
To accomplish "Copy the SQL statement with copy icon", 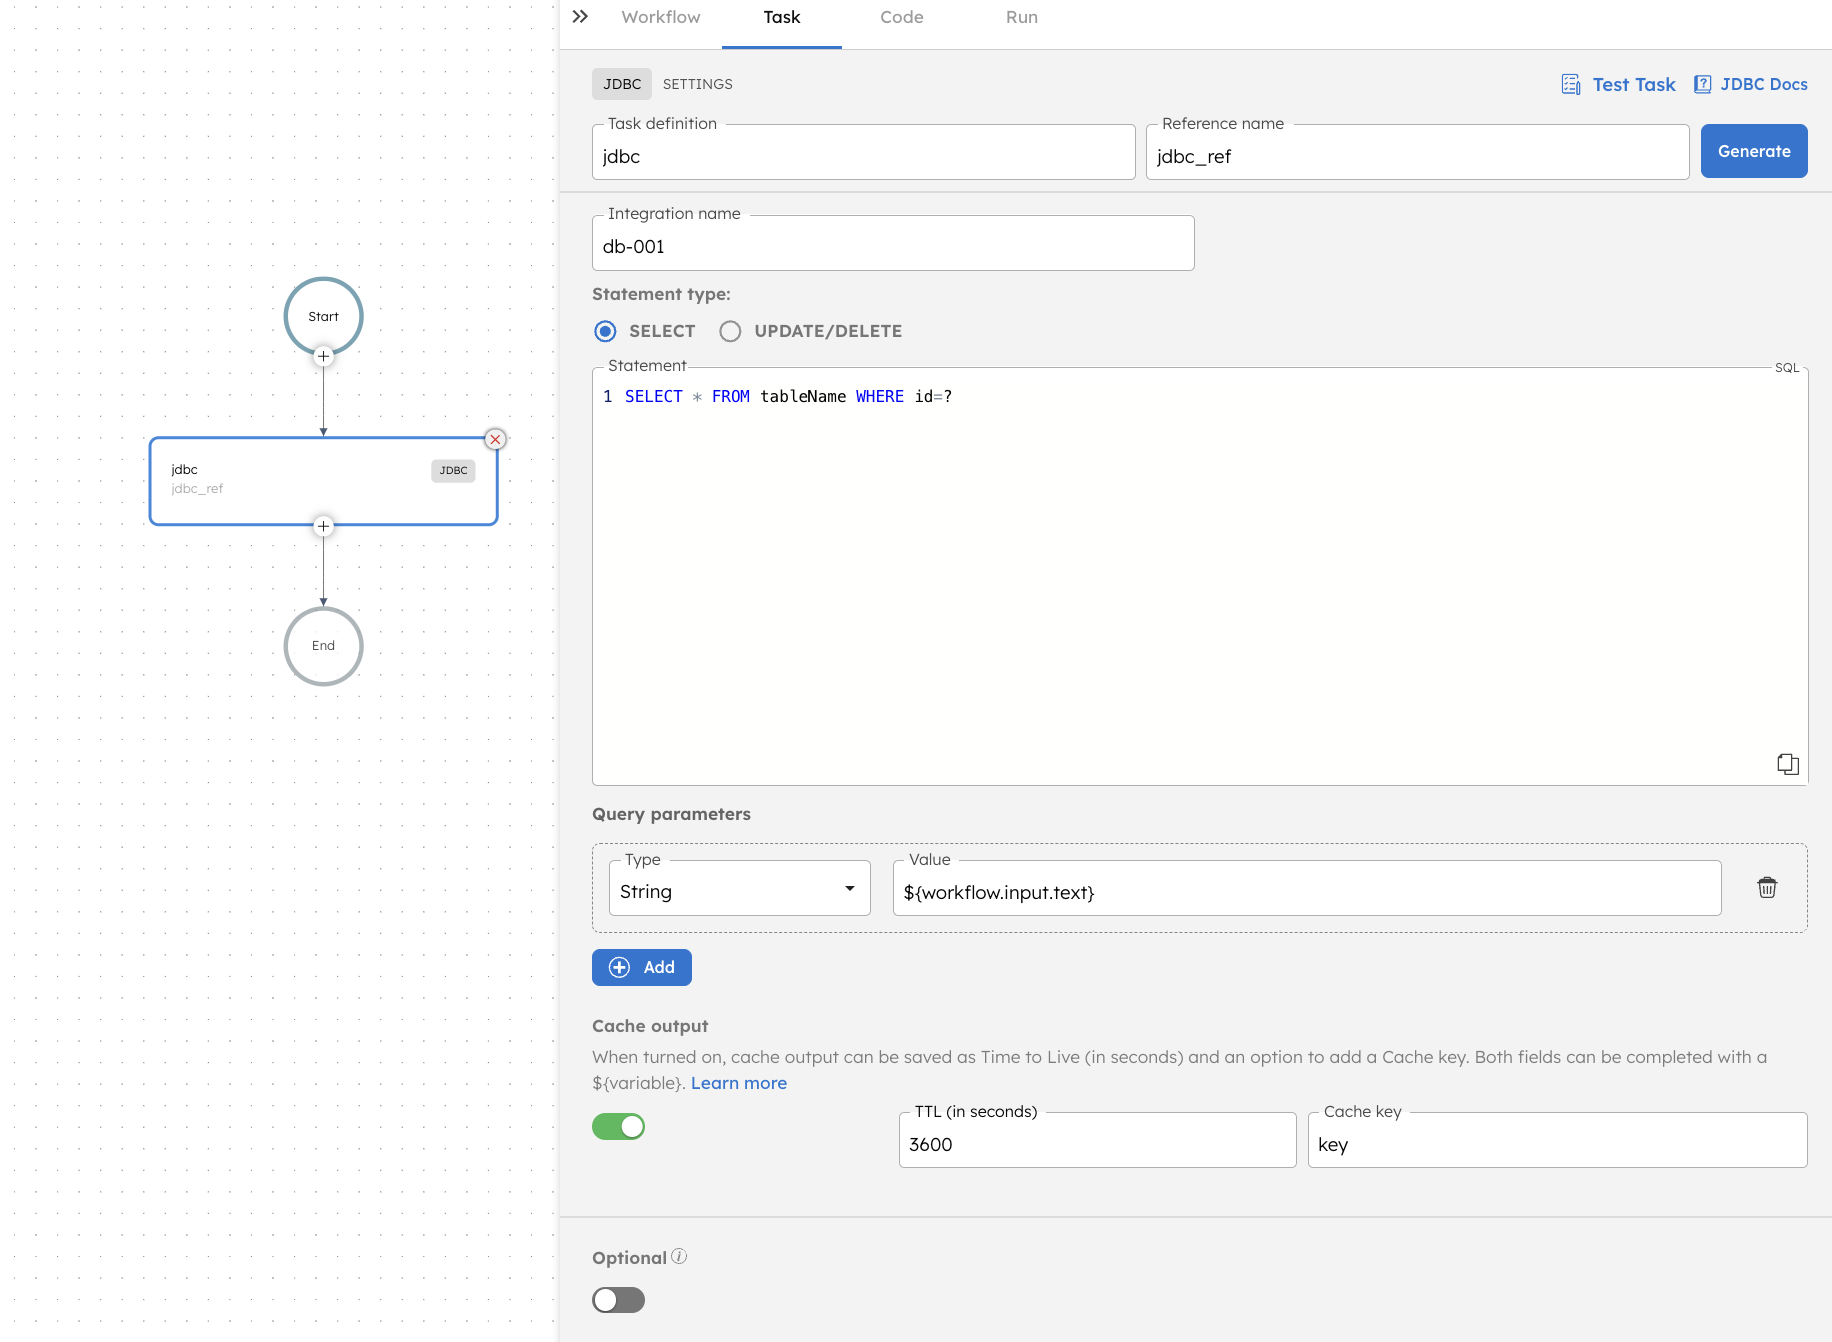I will [x=1788, y=764].
